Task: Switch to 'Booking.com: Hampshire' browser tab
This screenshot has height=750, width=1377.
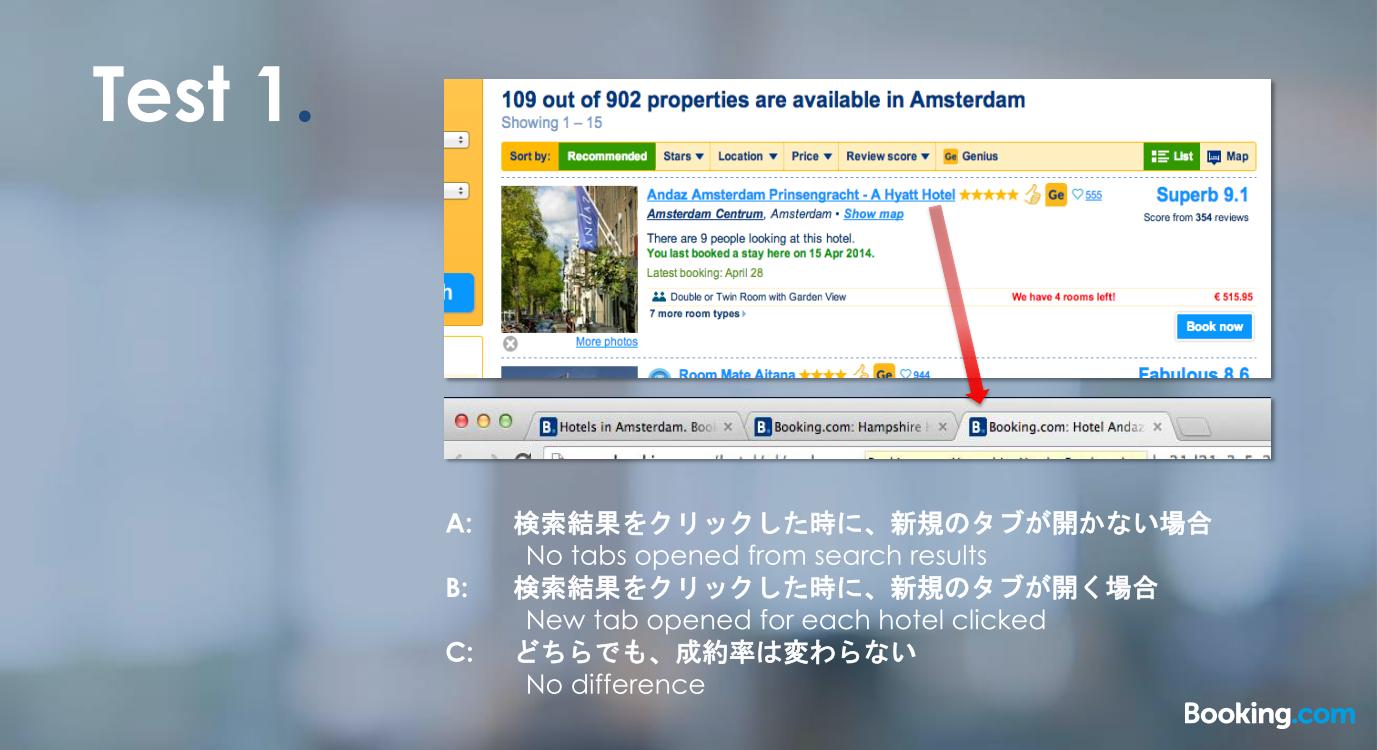Action: pos(852,427)
